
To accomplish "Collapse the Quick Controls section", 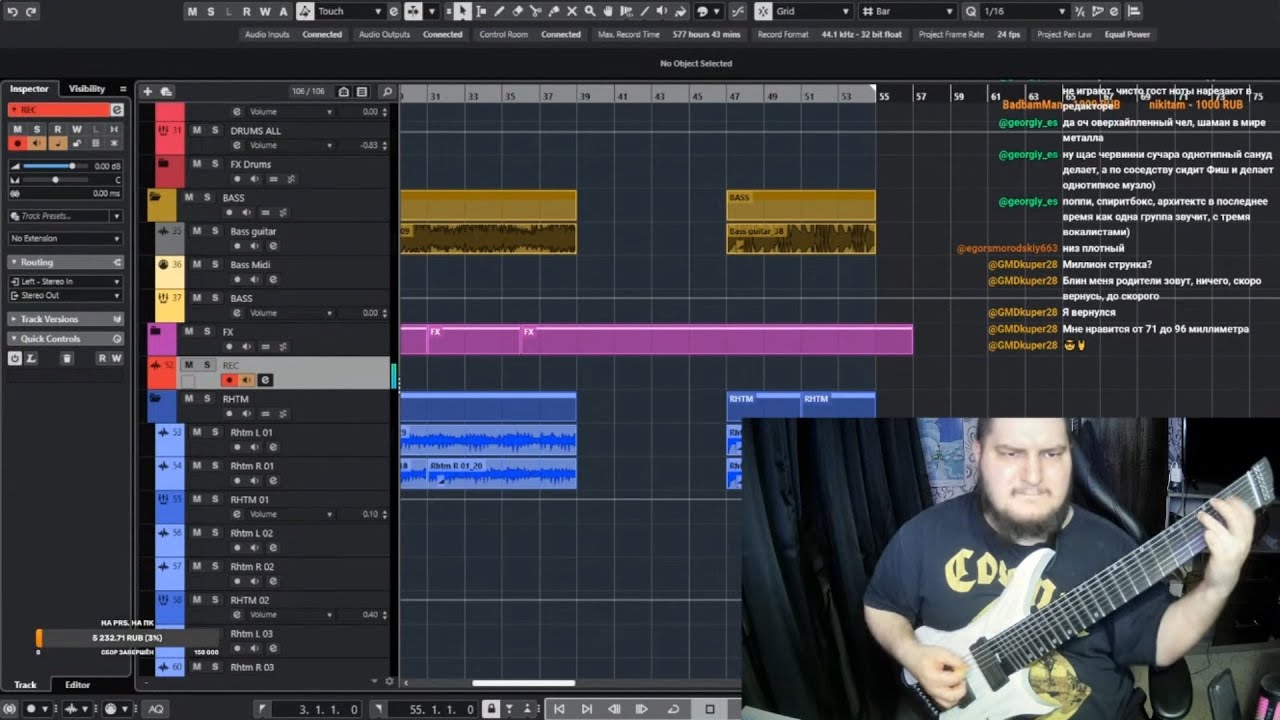I will pos(65,339).
